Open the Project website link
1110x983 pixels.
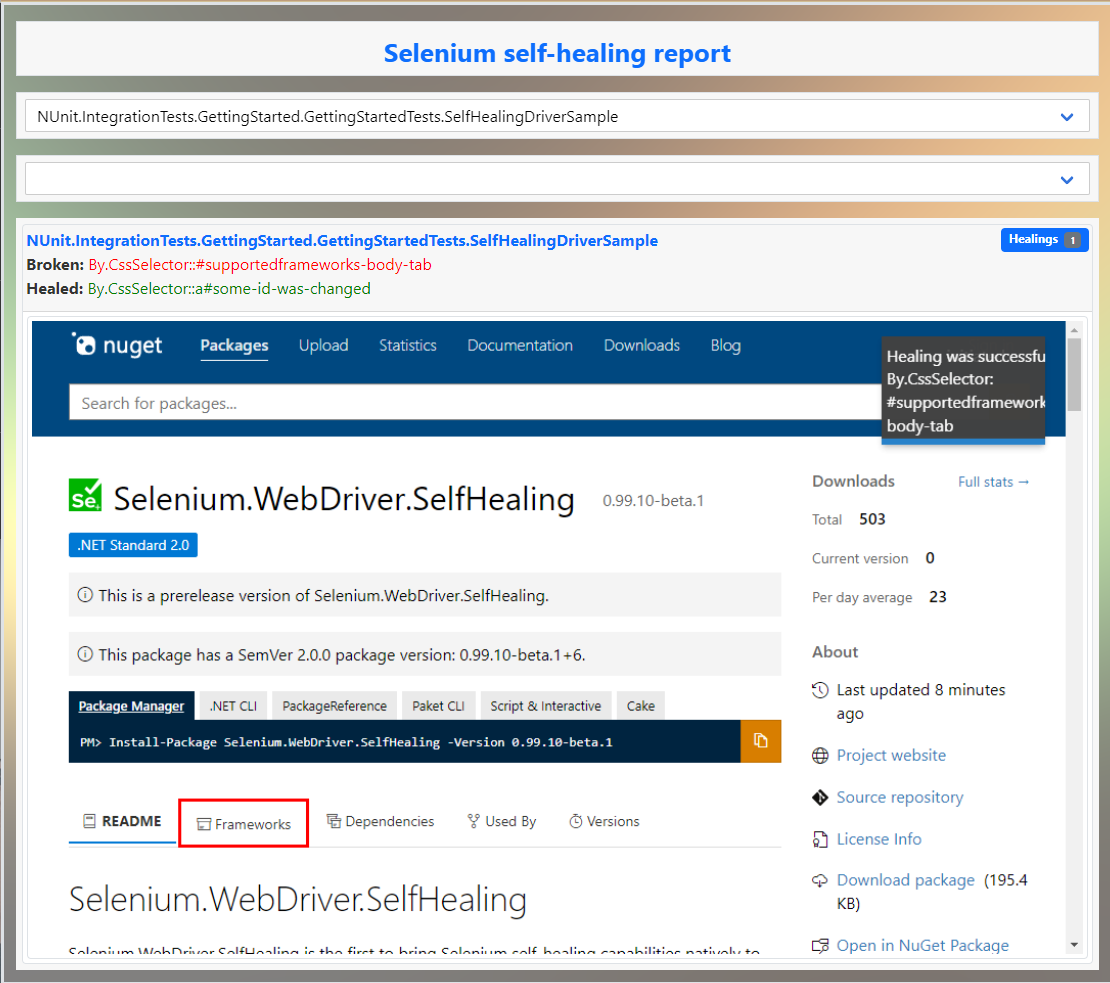pos(891,755)
